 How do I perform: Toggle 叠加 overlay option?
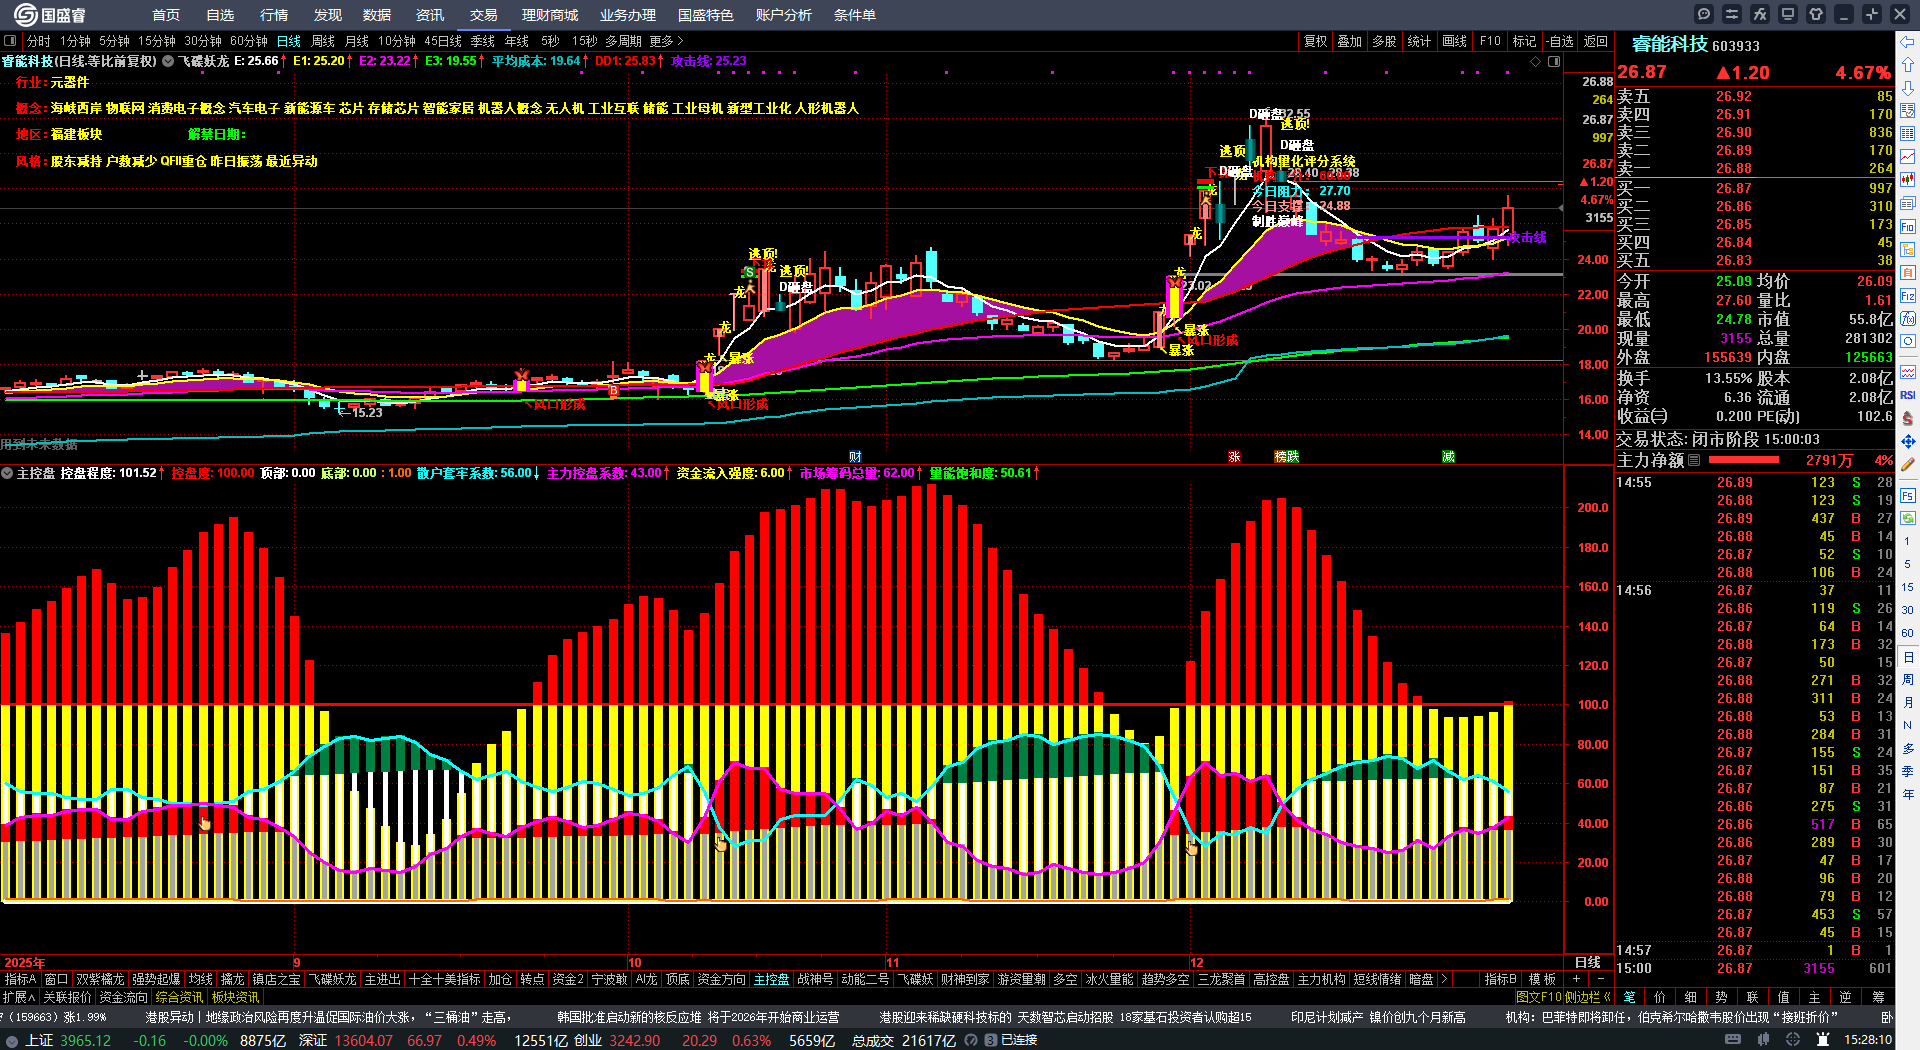click(x=1350, y=41)
